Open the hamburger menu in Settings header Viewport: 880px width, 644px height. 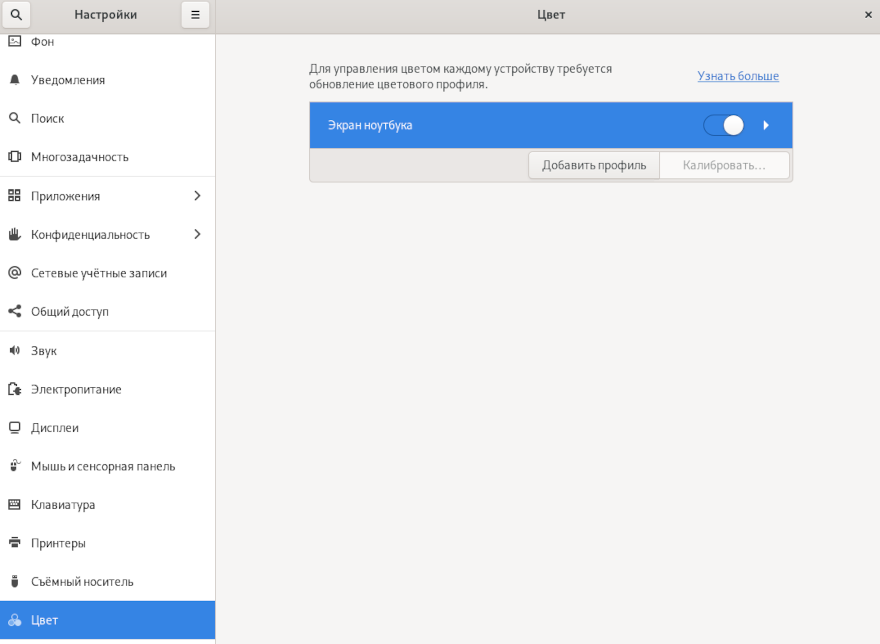[x=195, y=15]
